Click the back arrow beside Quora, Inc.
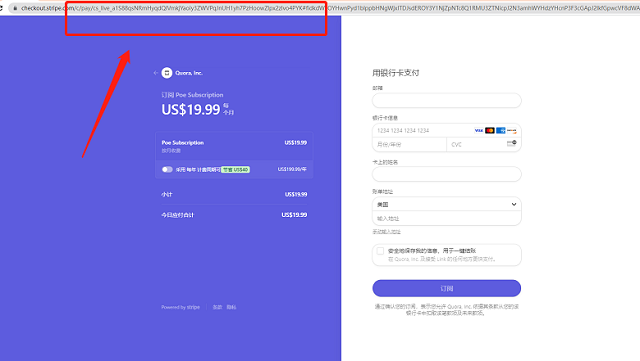Screen dimensions: 640x361 [x=156, y=73]
